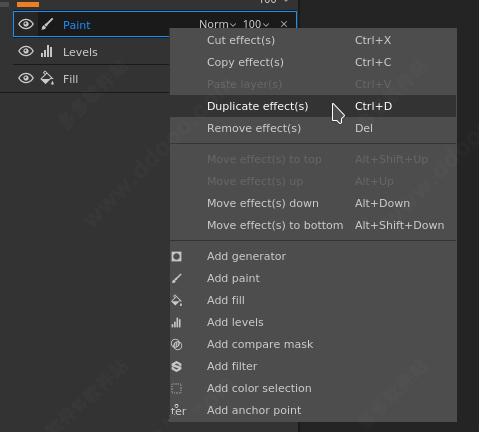The width and height of the screenshot is (479, 432).
Task: Select the Levels effect row
Action: [91, 52]
